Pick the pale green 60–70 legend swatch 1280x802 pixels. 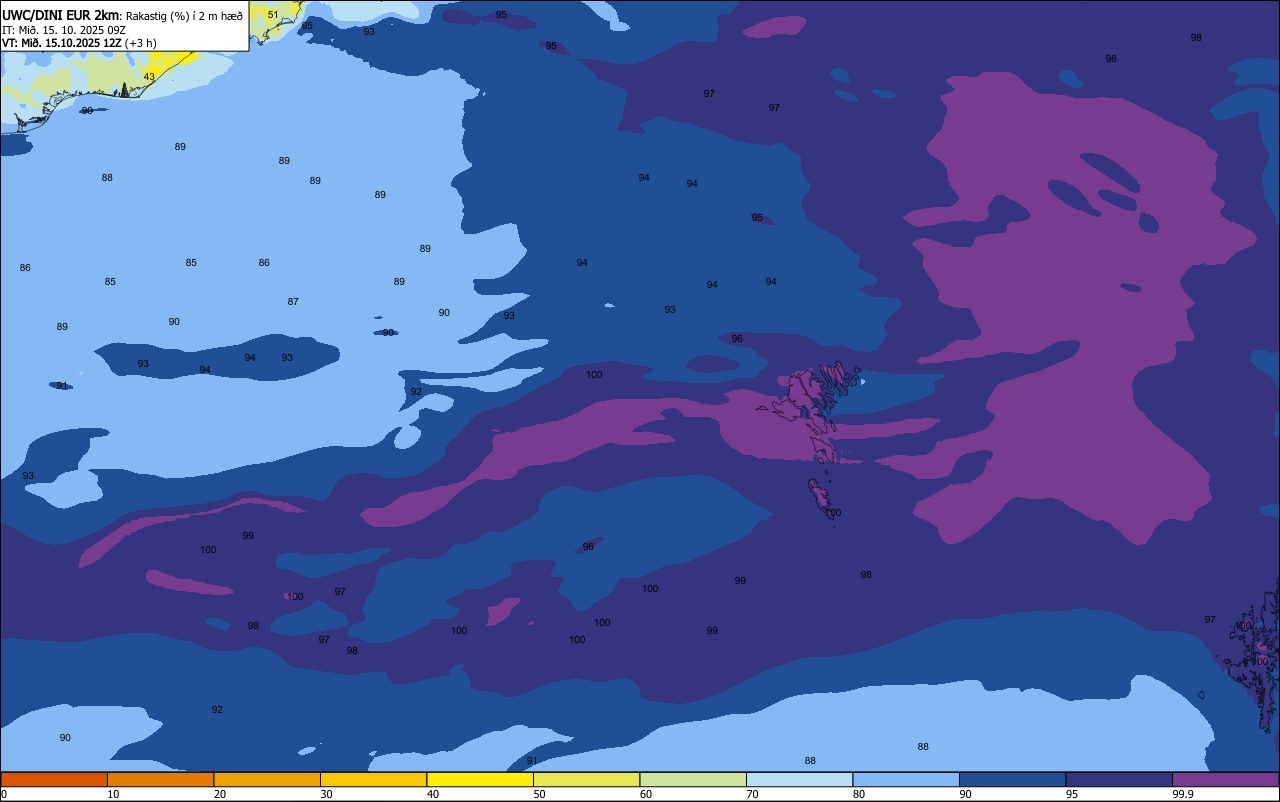point(693,779)
